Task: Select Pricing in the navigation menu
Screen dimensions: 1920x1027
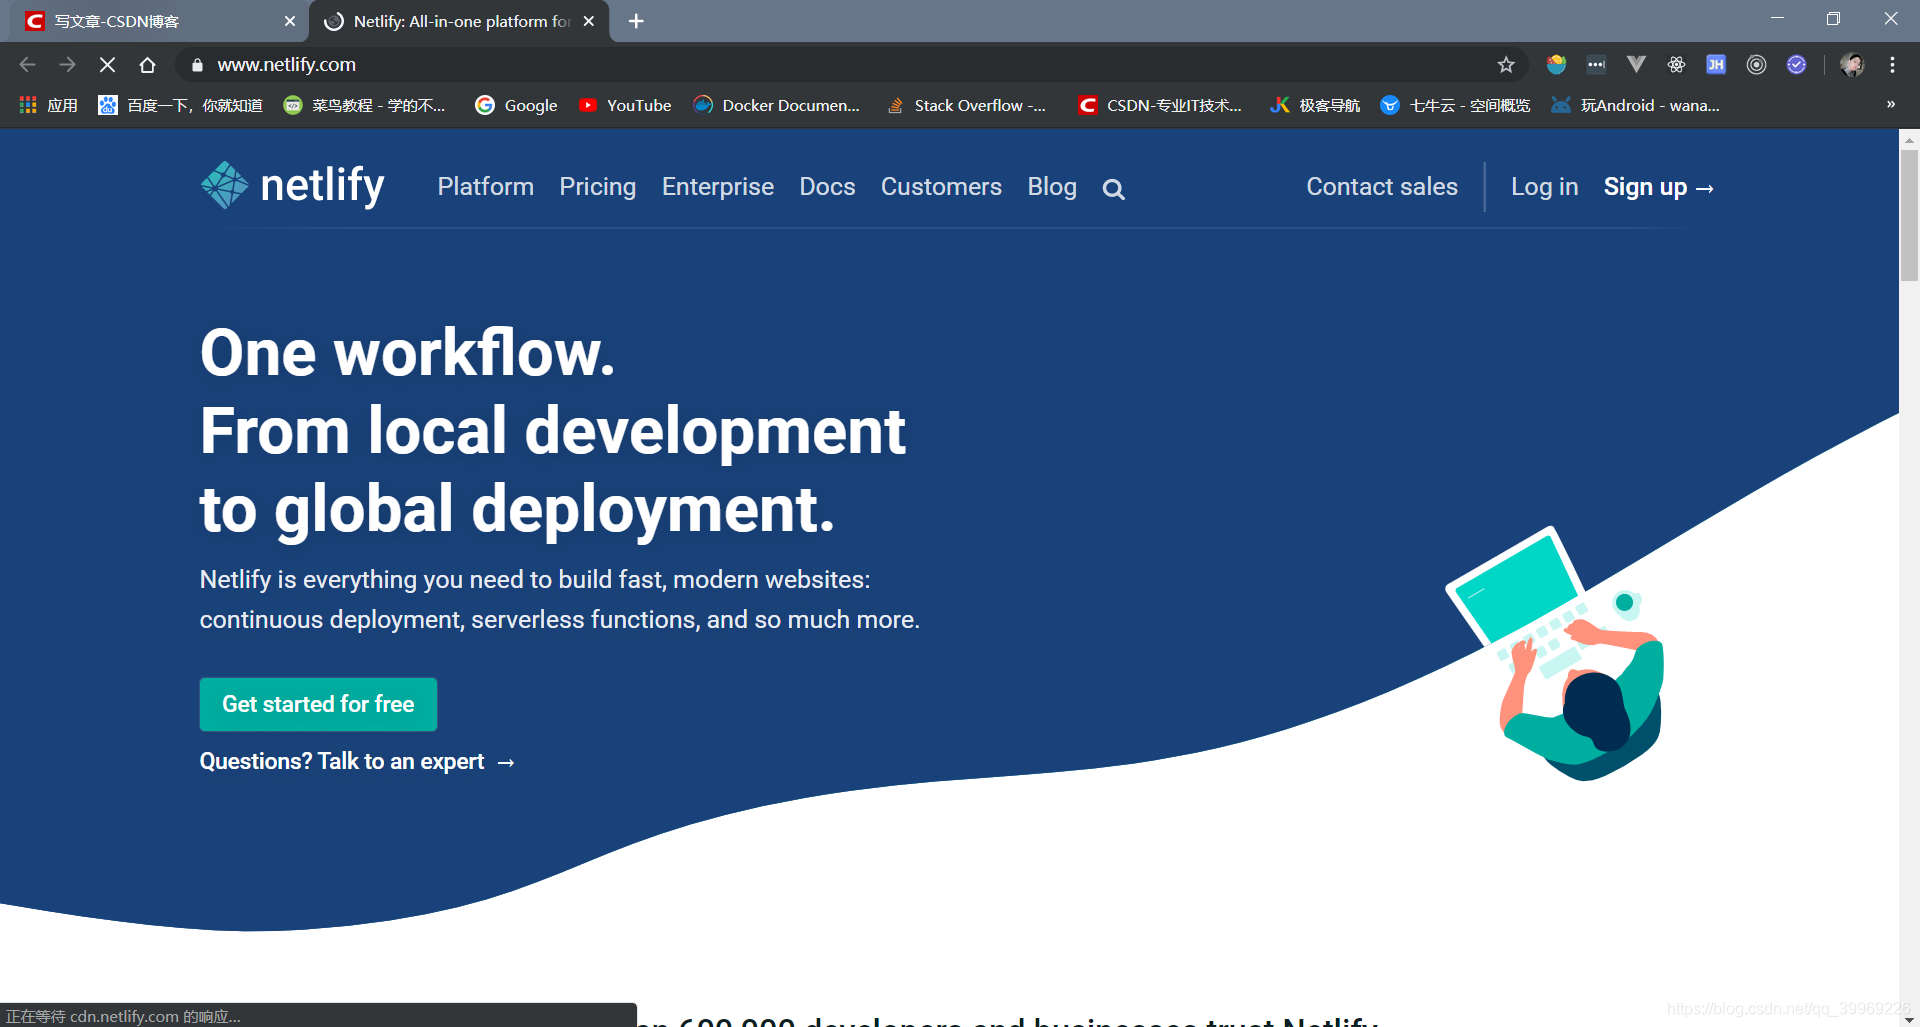Action: pos(597,187)
